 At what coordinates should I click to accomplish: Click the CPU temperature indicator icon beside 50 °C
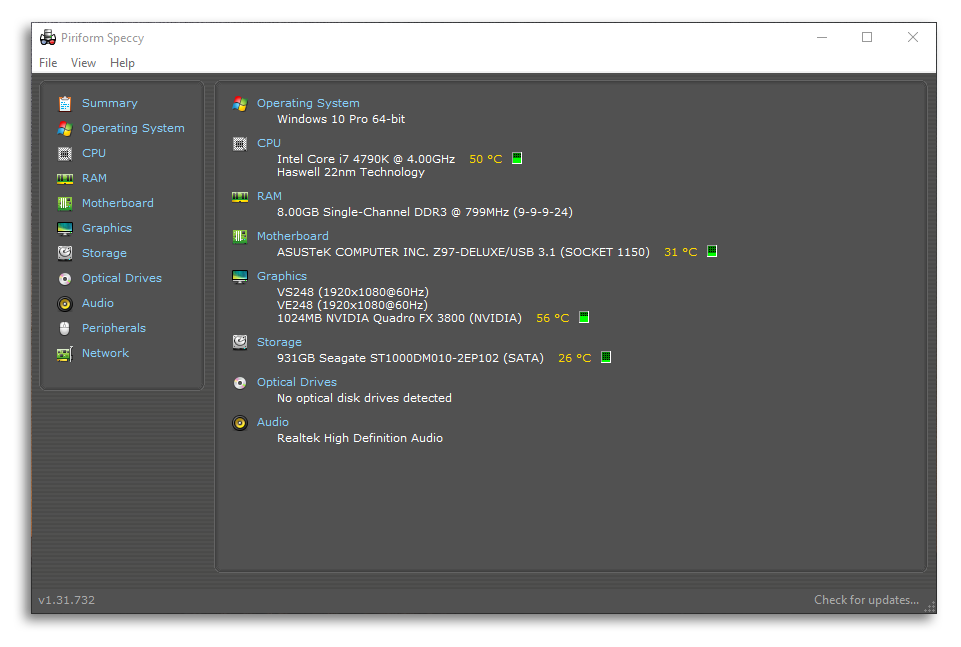click(517, 158)
